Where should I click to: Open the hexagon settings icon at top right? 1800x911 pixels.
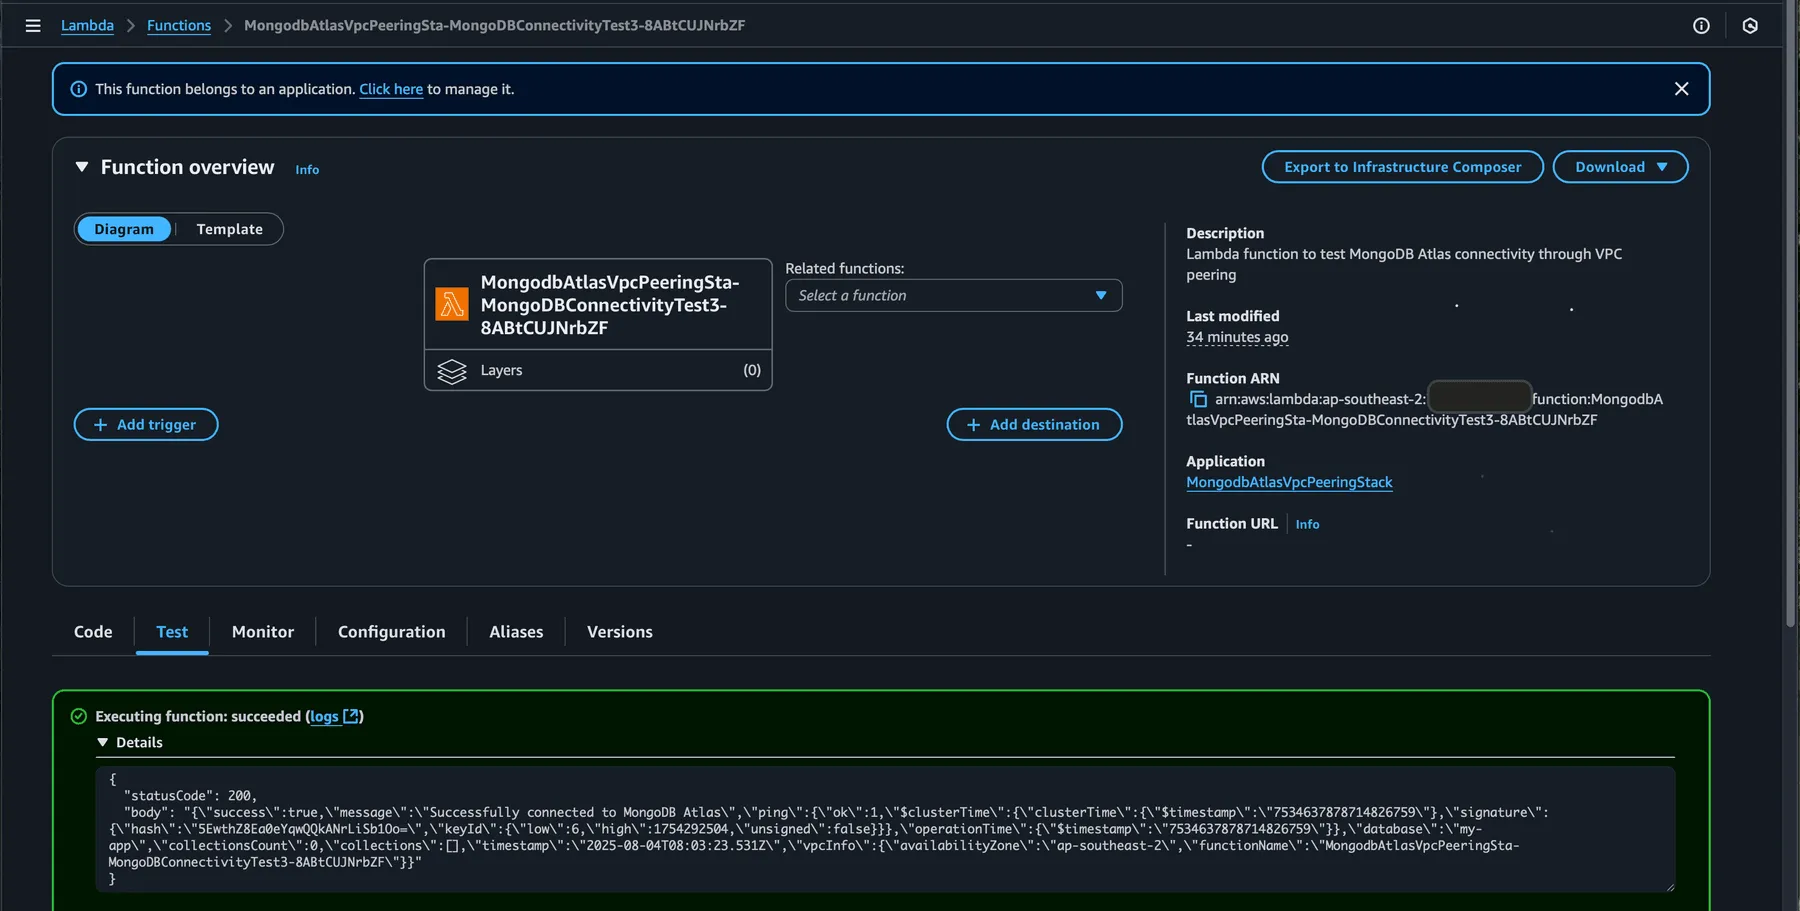click(x=1750, y=26)
